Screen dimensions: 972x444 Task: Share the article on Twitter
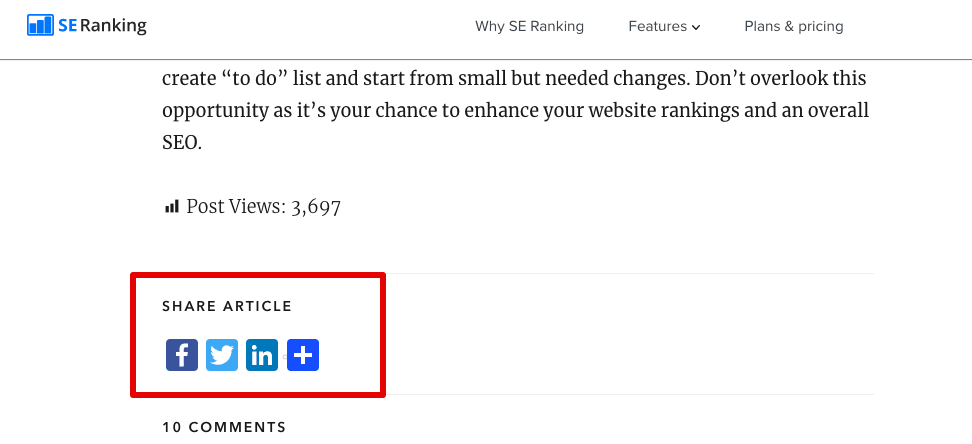click(x=222, y=355)
